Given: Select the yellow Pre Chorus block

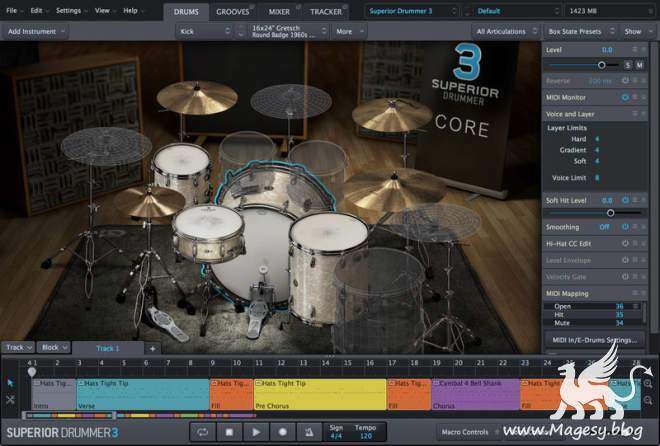Looking at the screenshot, I should coord(320,394).
